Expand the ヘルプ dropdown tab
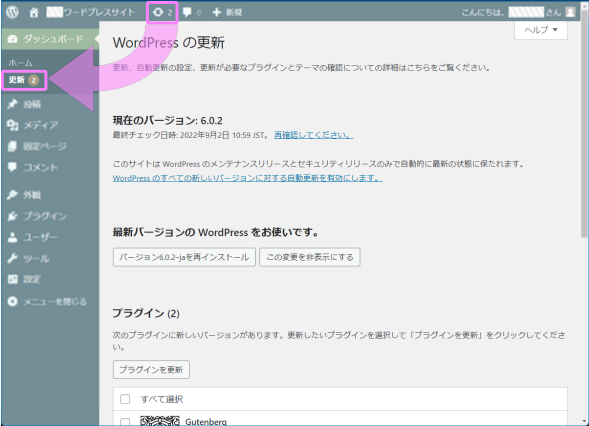 coord(541,30)
